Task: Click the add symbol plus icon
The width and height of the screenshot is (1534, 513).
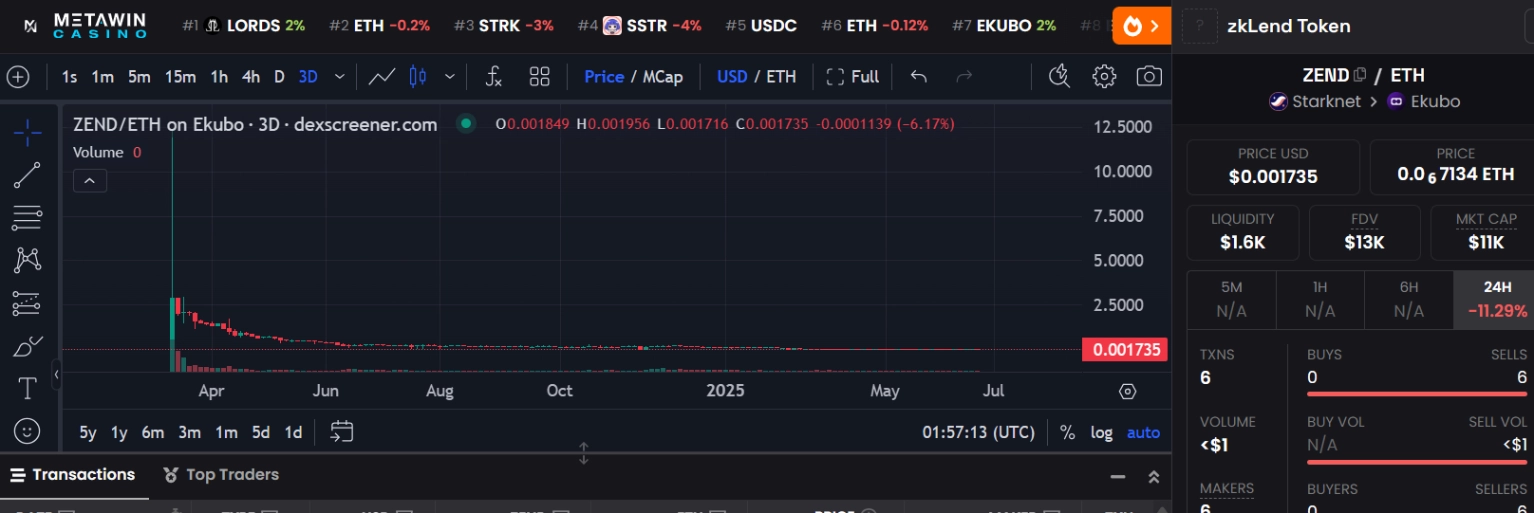Action: [18, 77]
